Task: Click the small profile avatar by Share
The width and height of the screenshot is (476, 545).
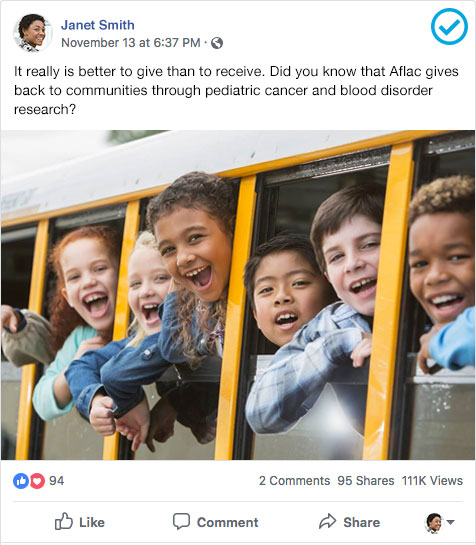Action: click(434, 523)
